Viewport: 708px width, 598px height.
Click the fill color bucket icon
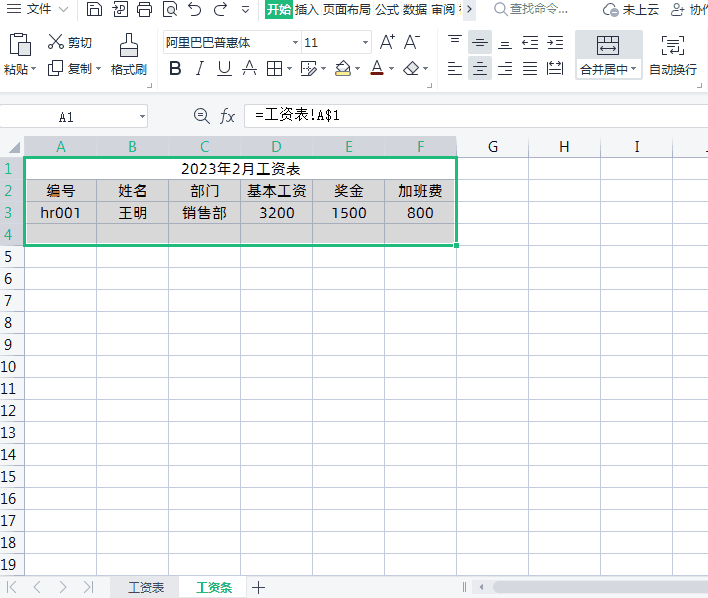pyautogui.click(x=343, y=68)
